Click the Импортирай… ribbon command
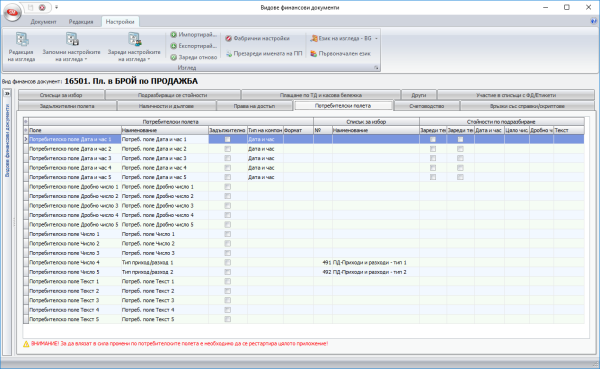 coord(194,35)
